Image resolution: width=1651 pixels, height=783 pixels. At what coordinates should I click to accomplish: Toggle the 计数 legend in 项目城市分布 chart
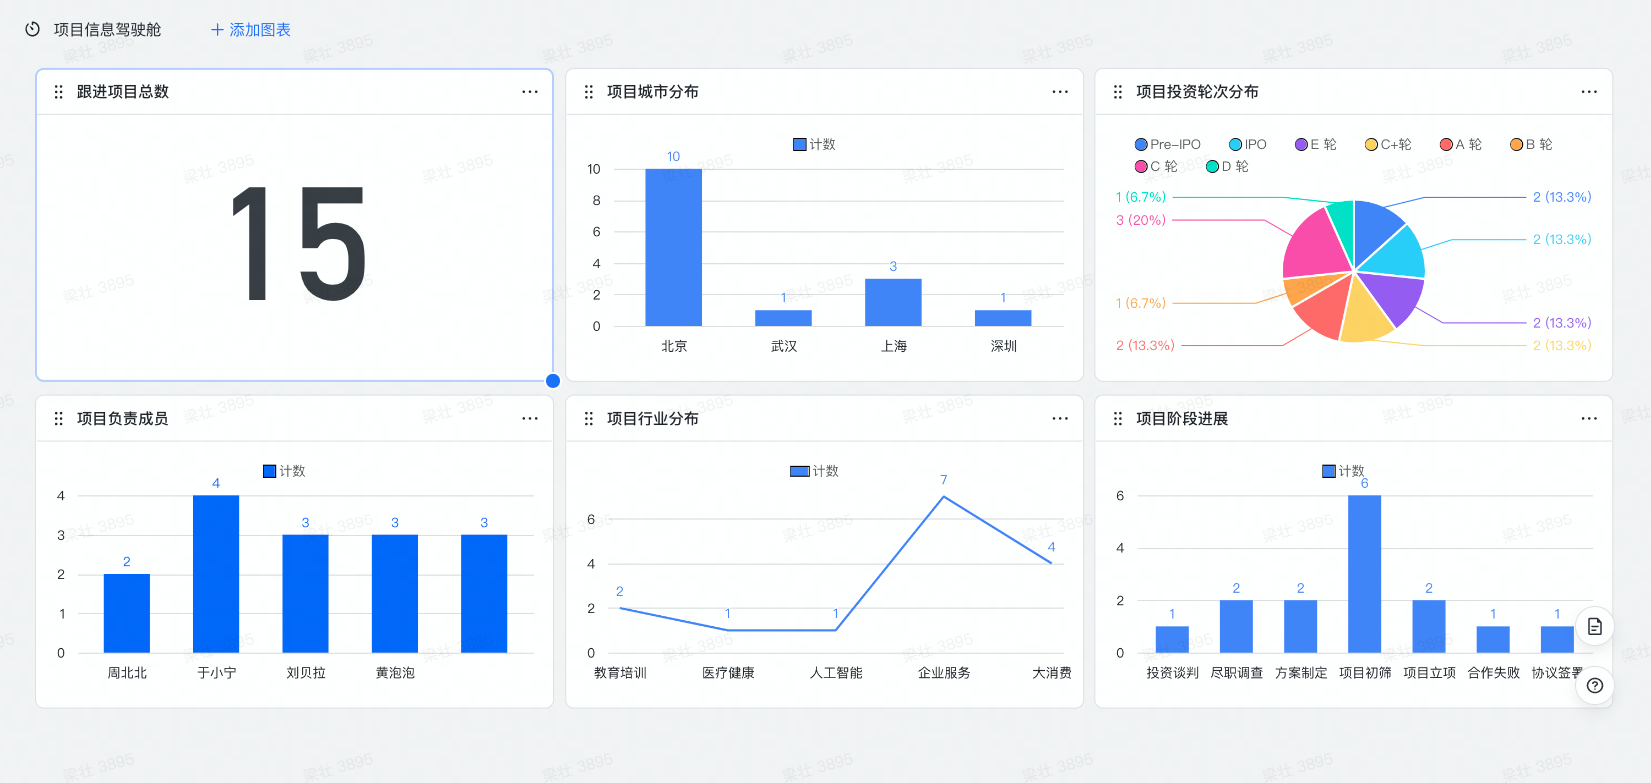point(814,144)
